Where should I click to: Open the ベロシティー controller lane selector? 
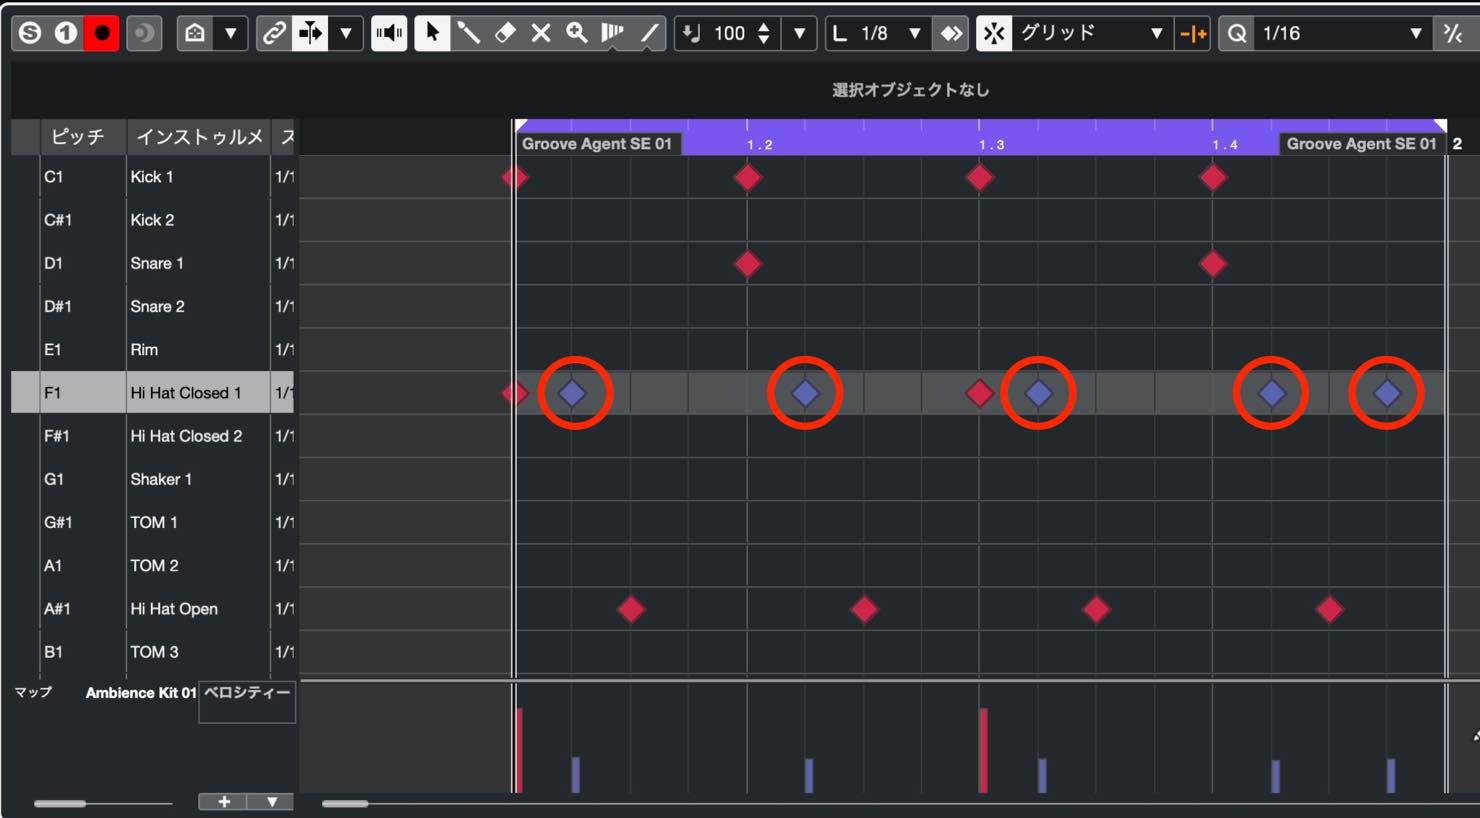click(x=247, y=702)
